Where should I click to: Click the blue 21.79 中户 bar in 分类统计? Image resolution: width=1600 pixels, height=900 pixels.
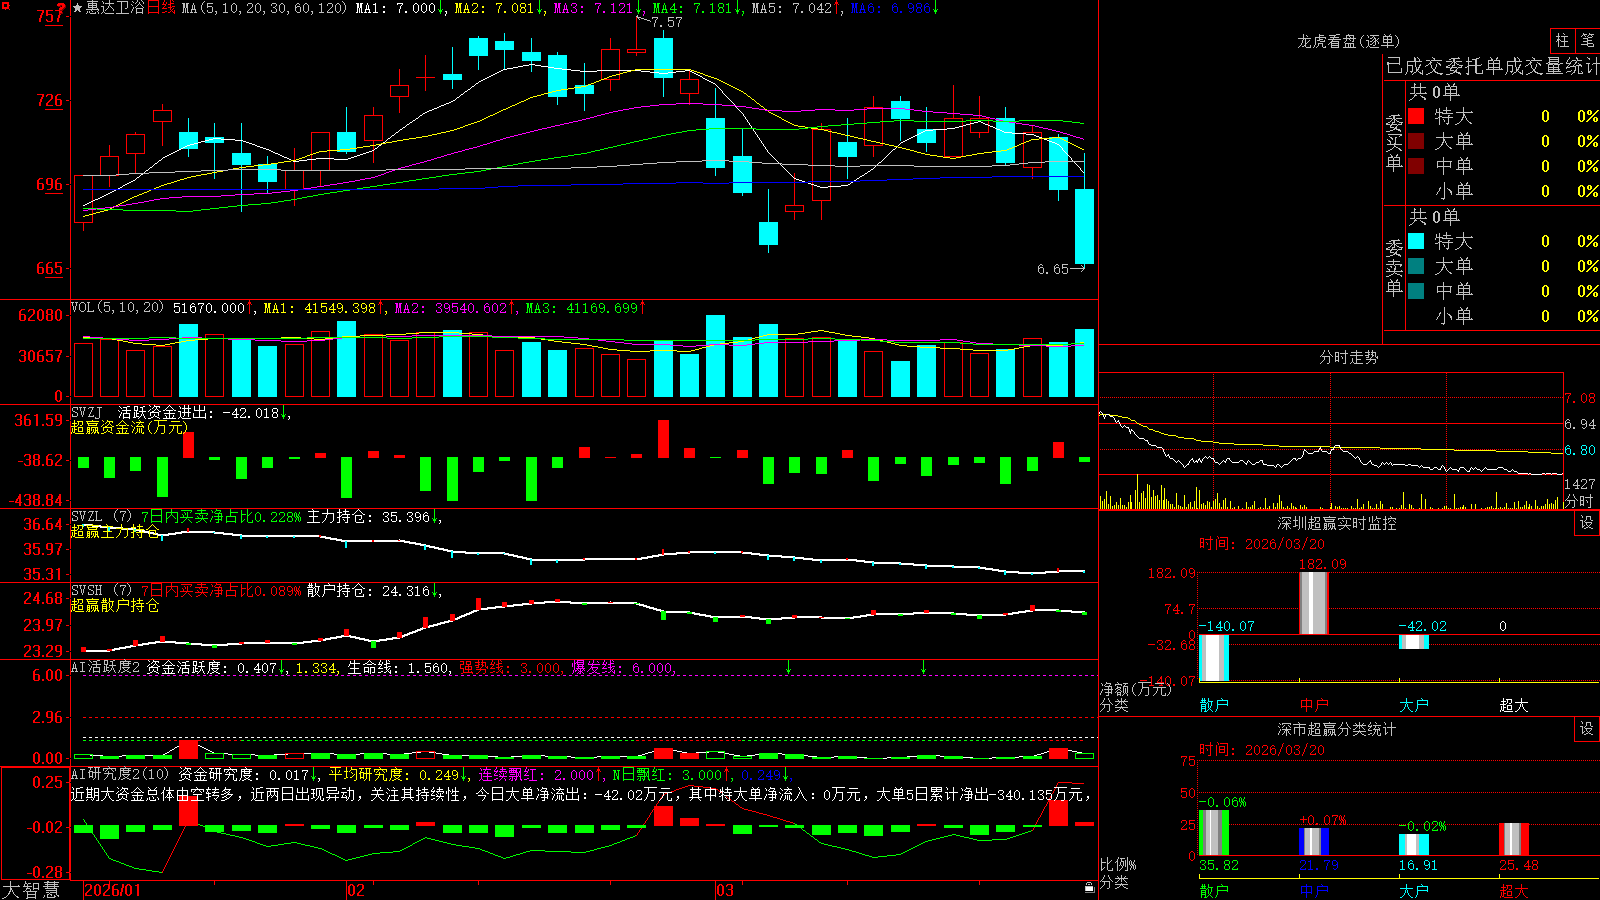(1314, 842)
